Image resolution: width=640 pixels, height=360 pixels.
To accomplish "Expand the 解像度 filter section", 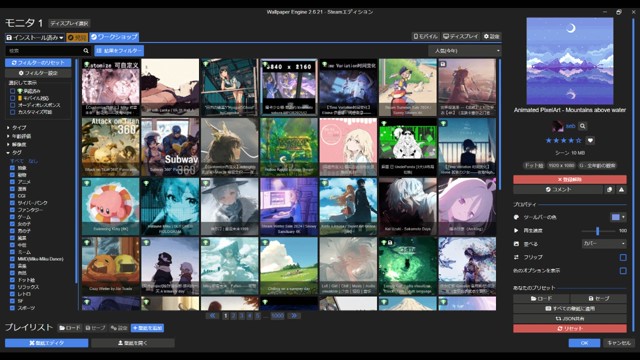I will coord(16,144).
